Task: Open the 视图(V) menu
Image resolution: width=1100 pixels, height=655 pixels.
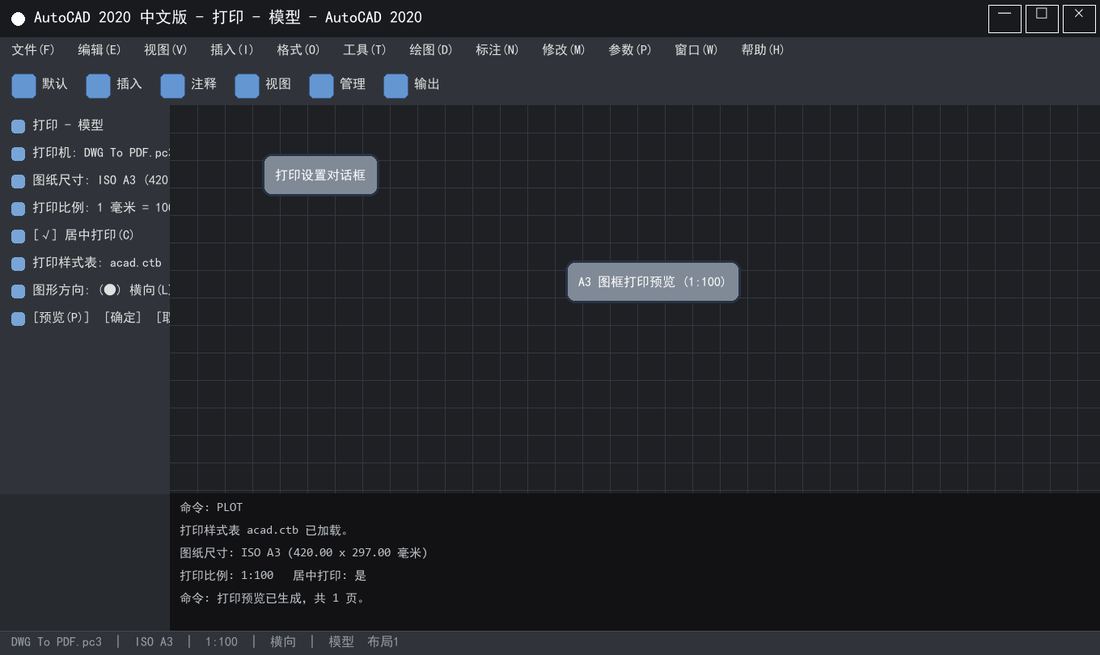Action: point(166,50)
